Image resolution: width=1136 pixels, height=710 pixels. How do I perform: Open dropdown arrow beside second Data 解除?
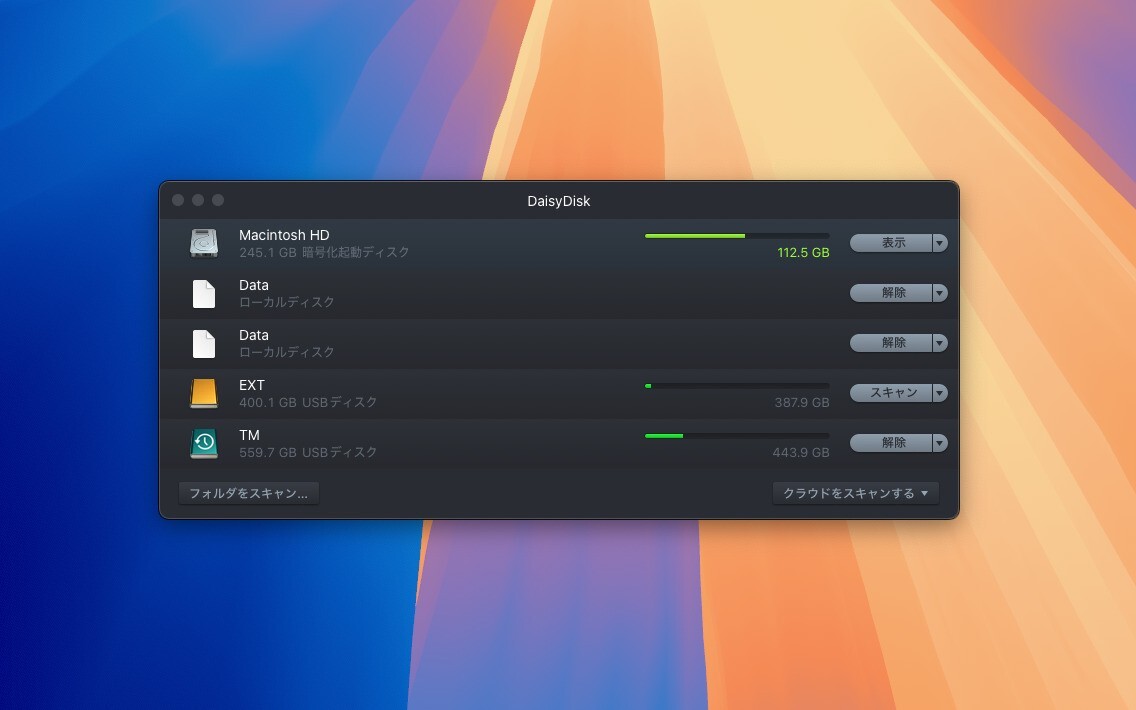coord(940,343)
